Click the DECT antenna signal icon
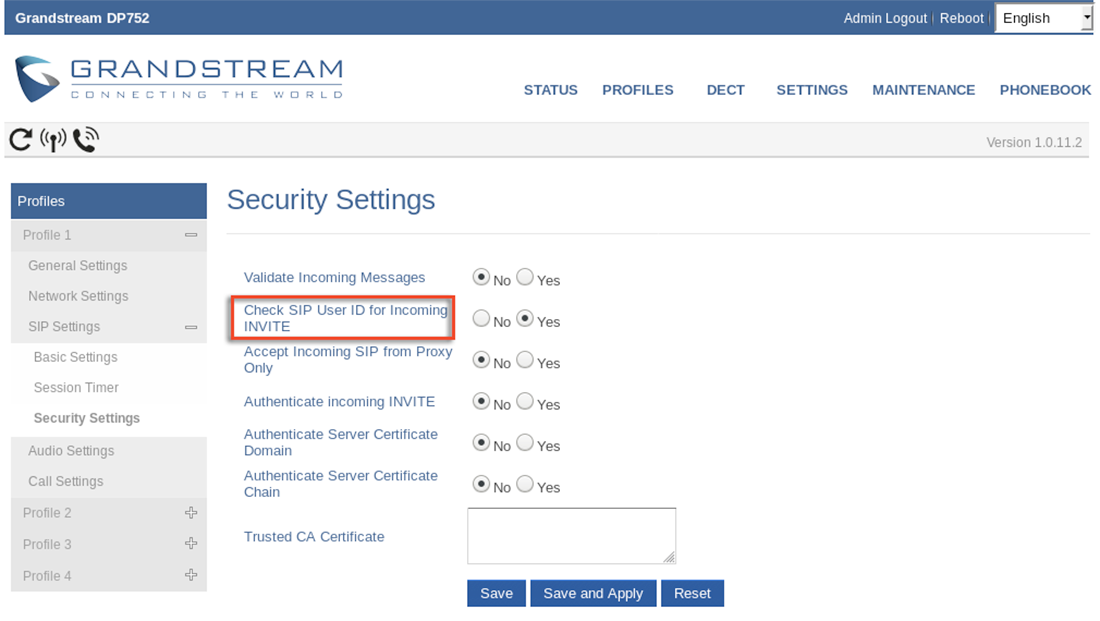This screenshot has width=1100, height=621. 53,140
